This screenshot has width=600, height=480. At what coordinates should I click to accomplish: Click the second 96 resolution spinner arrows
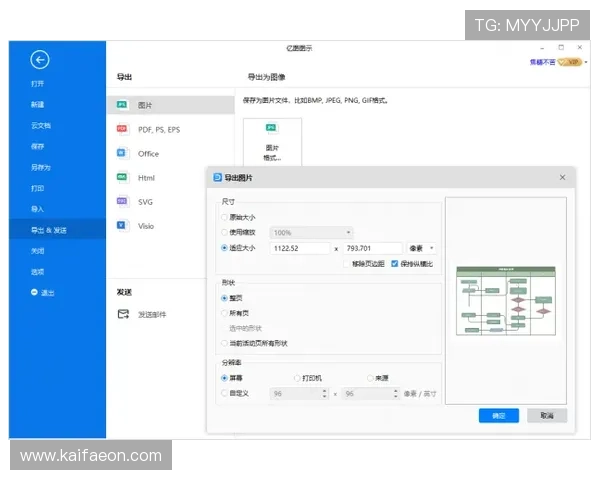[396, 393]
